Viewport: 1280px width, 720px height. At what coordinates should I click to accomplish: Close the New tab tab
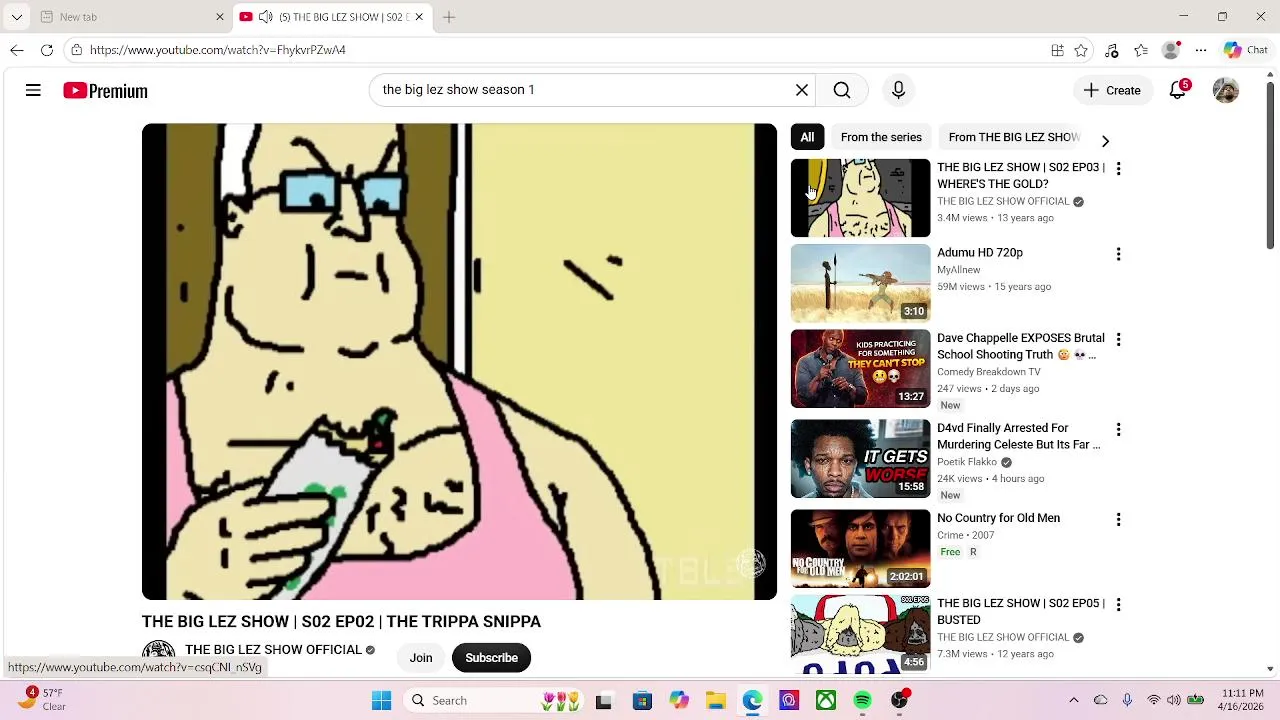pos(220,17)
